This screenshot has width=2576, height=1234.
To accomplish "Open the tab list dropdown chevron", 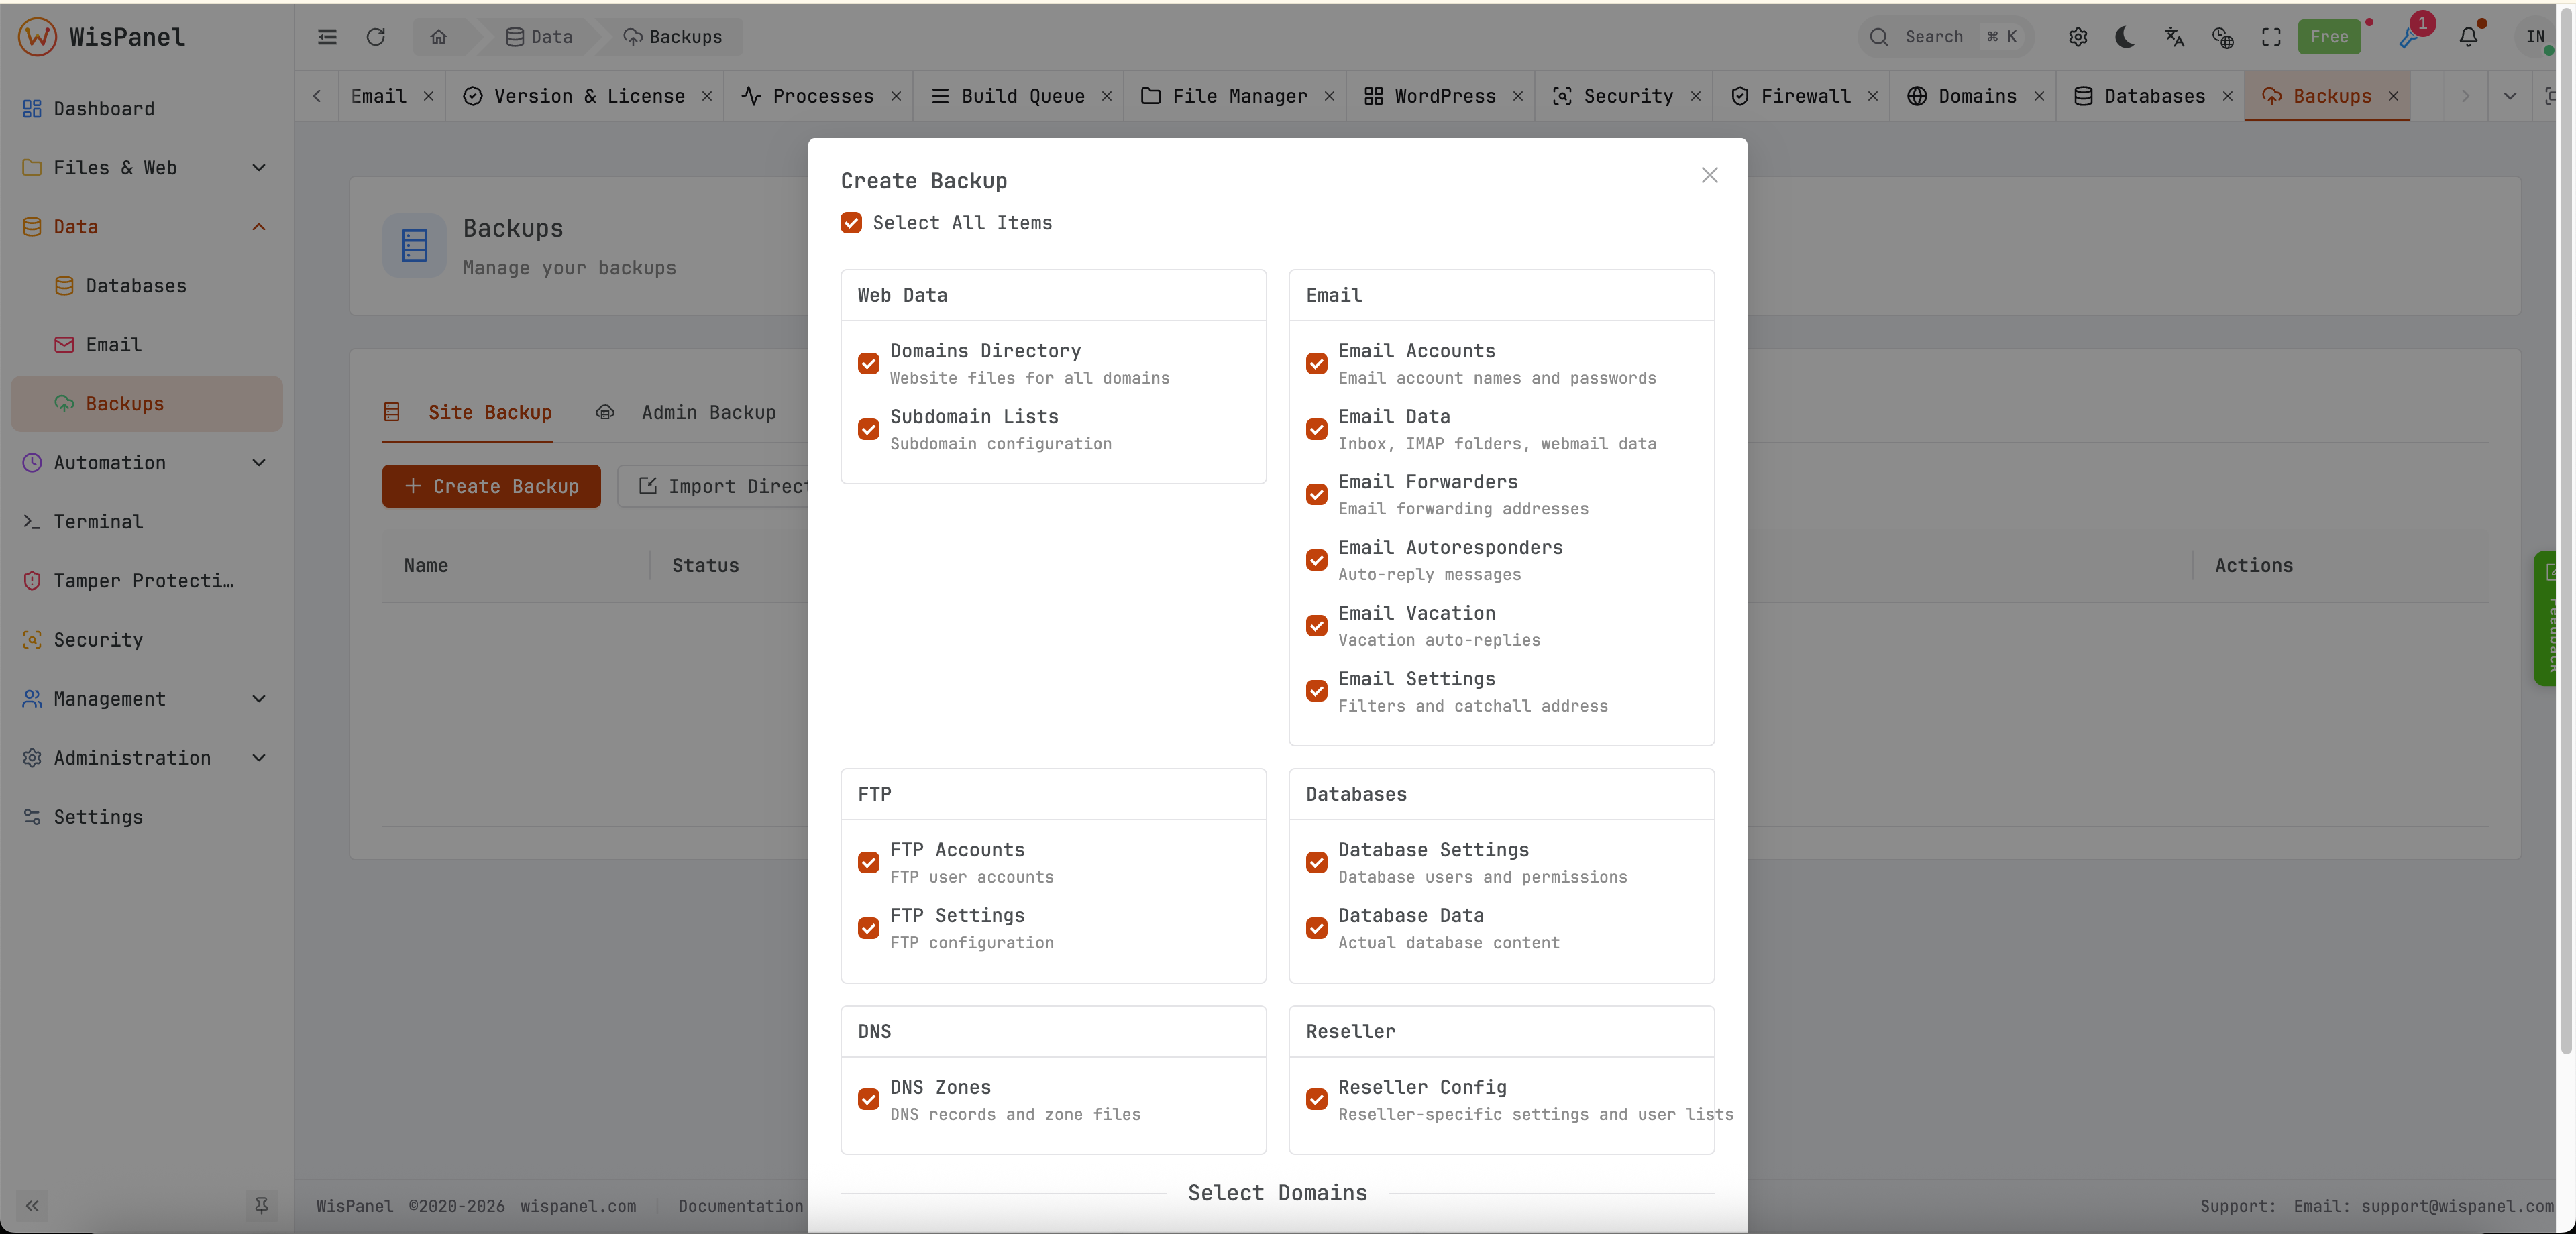I will pyautogui.click(x=2509, y=96).
